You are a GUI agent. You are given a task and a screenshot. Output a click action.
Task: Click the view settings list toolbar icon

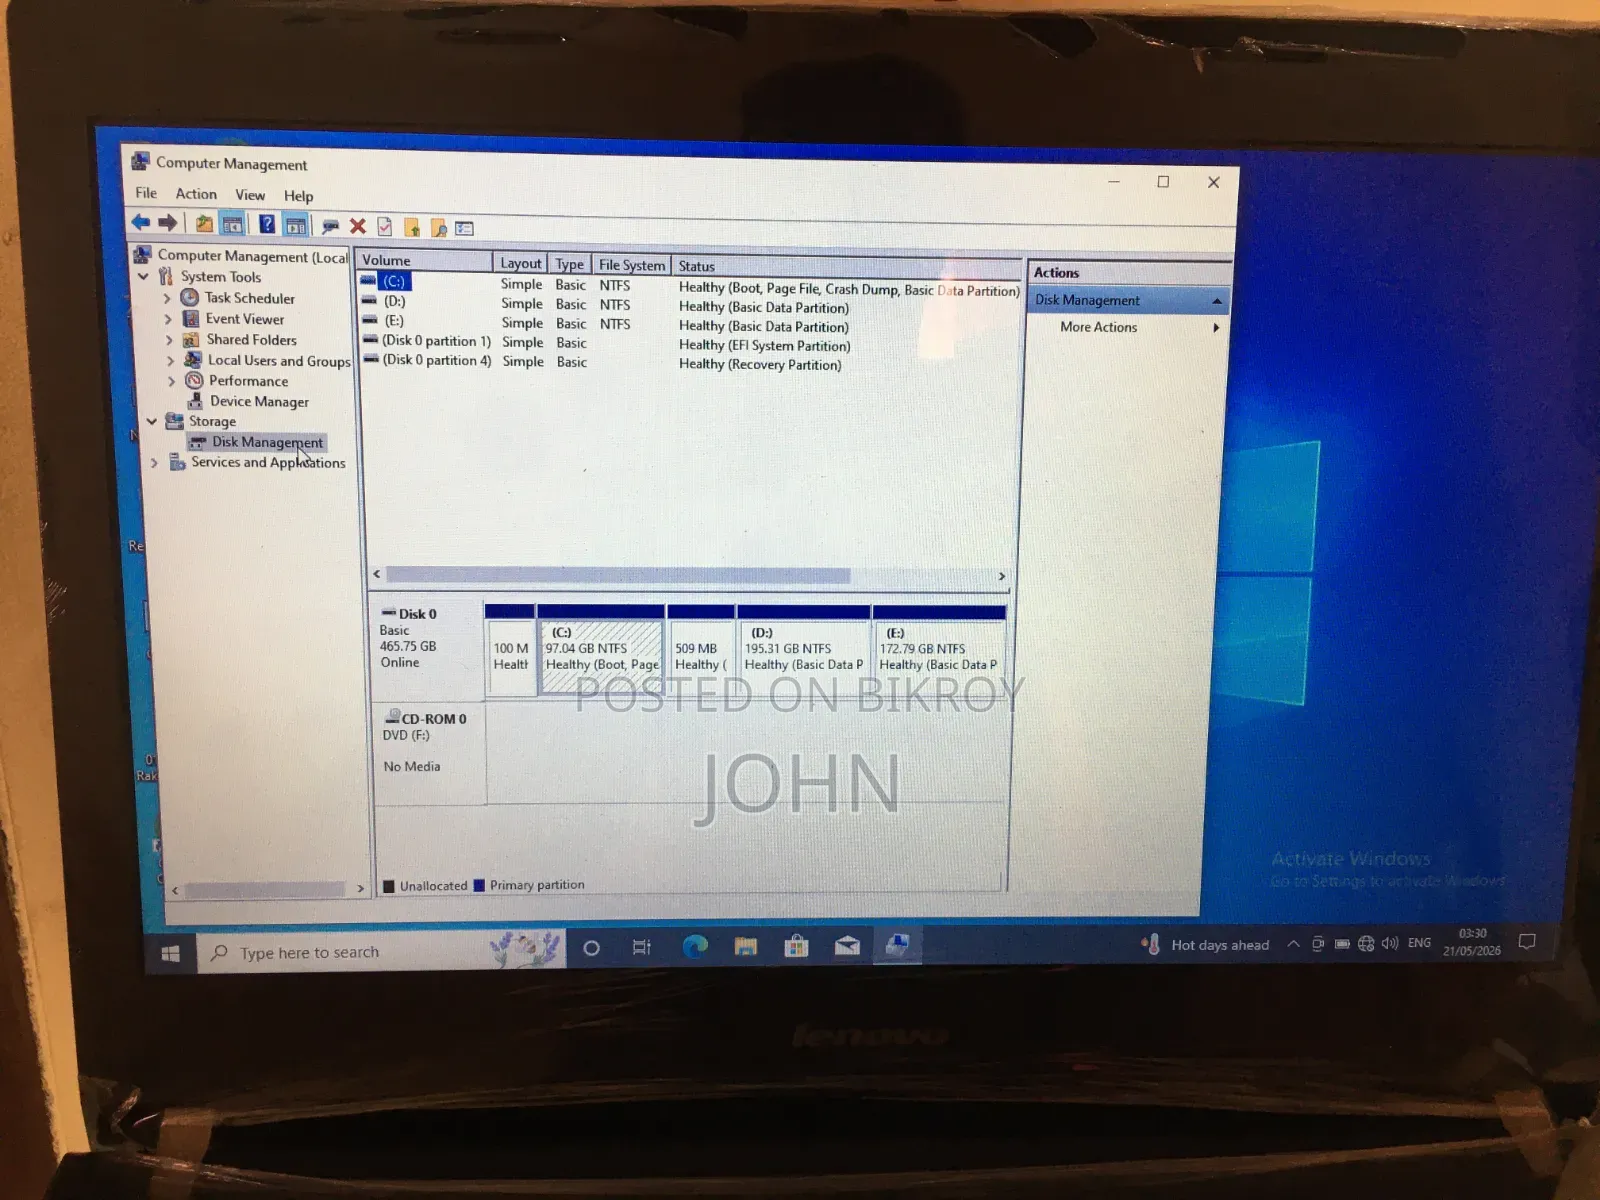[x=464, y=228]
